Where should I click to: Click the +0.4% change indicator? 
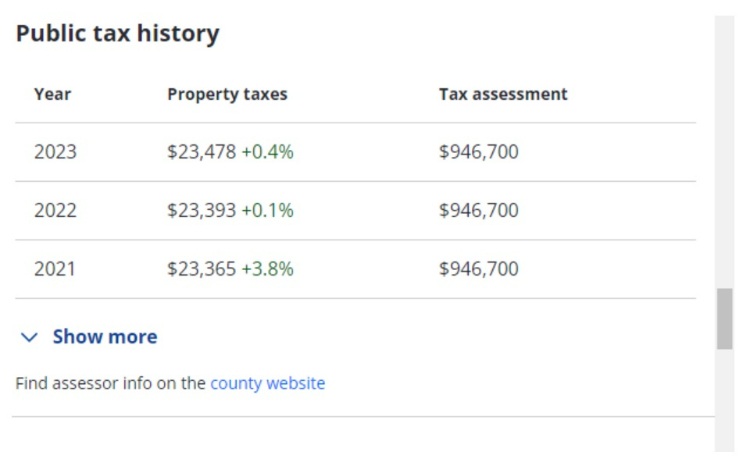[267, 153]
